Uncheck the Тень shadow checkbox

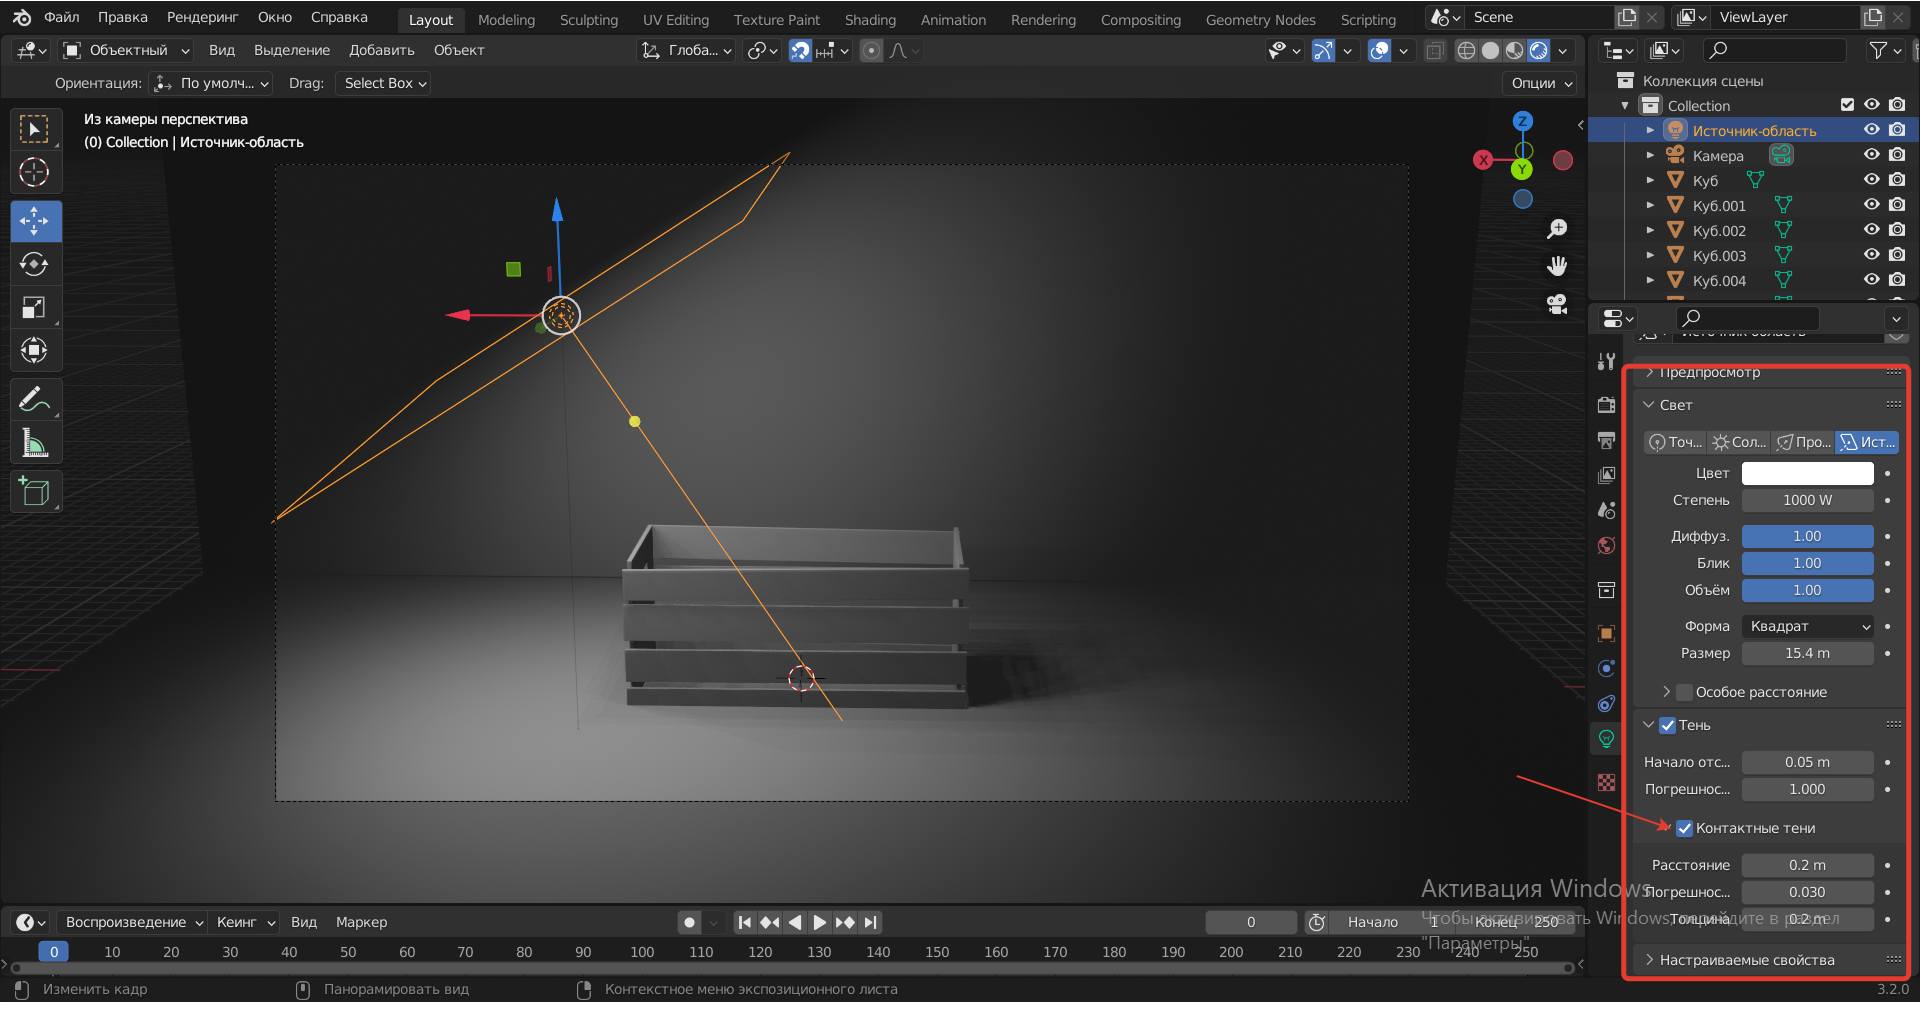1668,725
